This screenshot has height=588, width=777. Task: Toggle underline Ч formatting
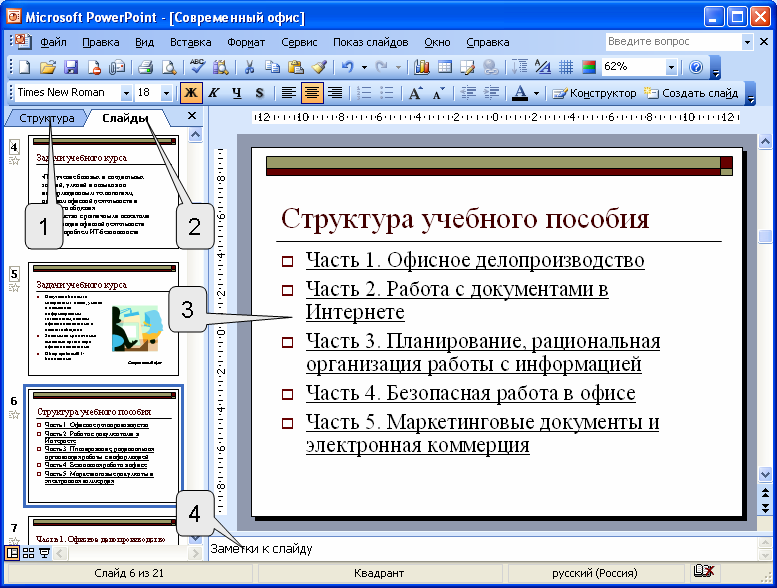237,93
